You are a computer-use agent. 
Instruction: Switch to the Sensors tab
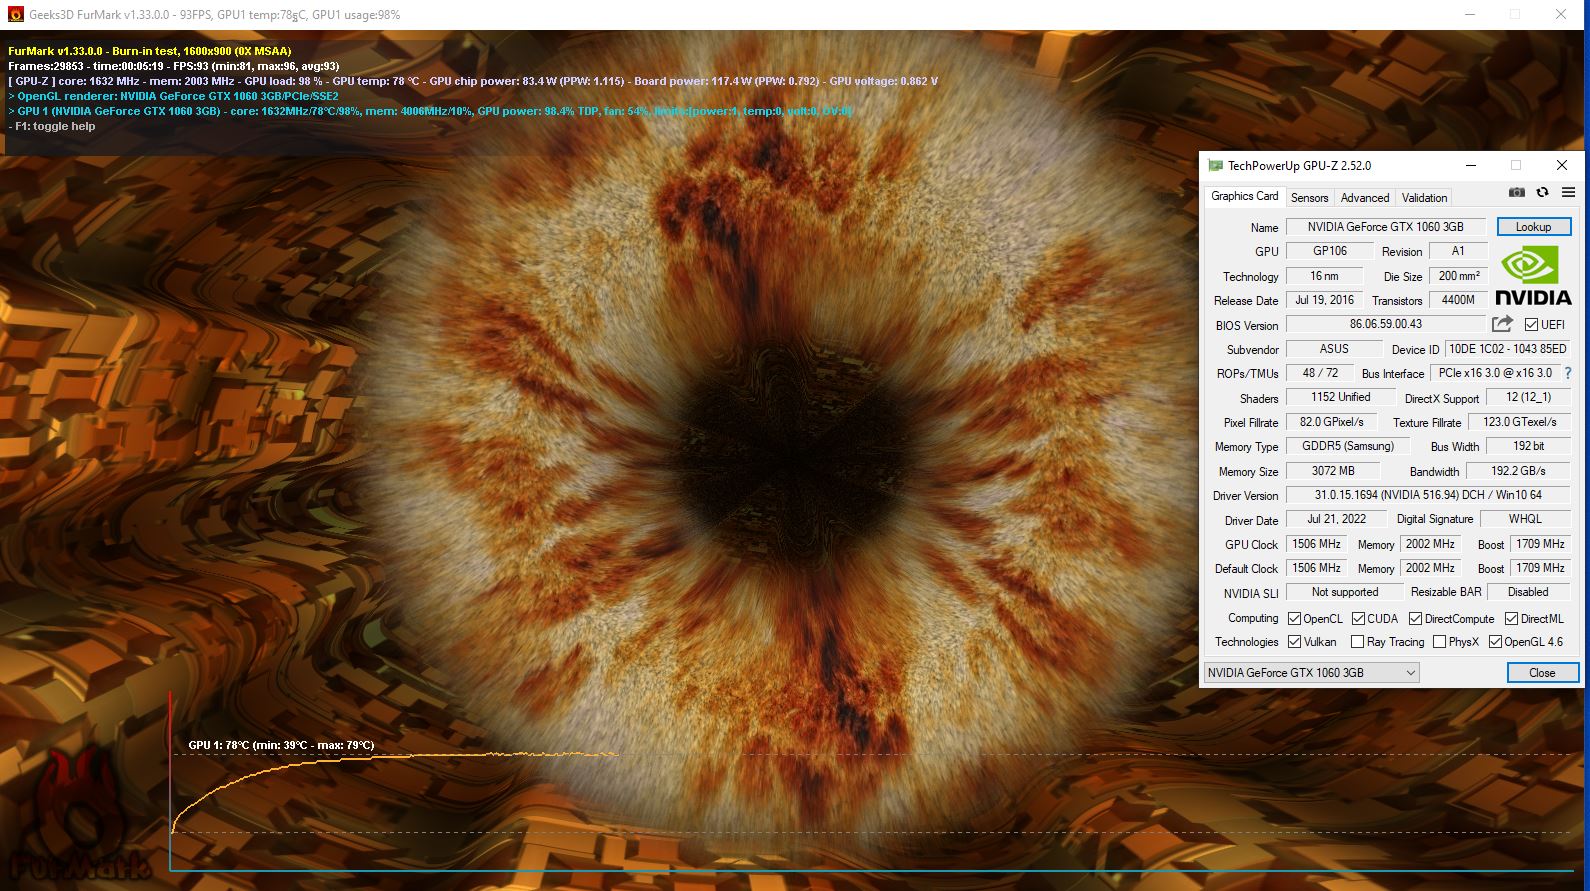1309,198
